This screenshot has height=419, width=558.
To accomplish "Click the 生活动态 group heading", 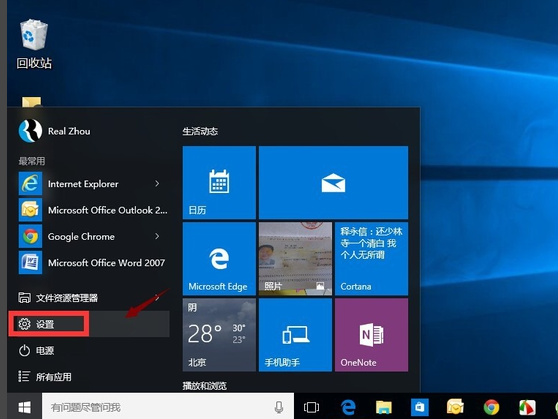I will [200, 131].
